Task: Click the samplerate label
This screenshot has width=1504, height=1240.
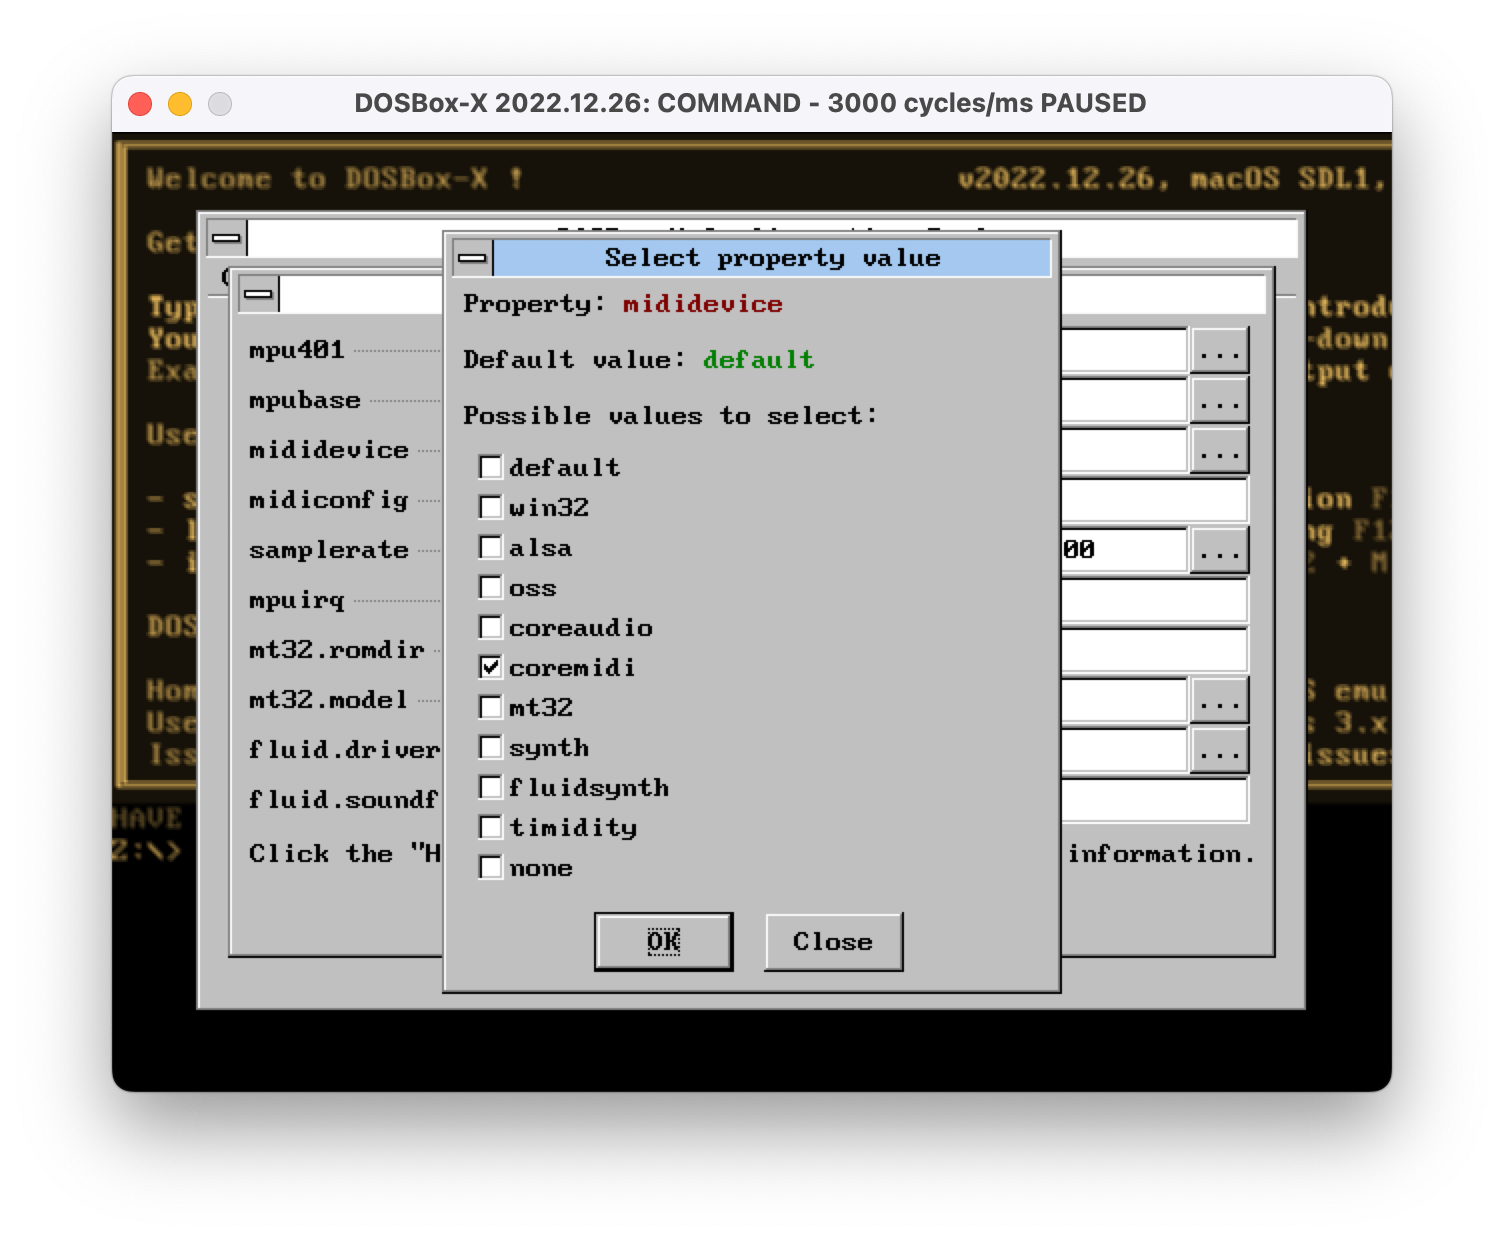Action: pyautogui.click(x=329, y=550)
